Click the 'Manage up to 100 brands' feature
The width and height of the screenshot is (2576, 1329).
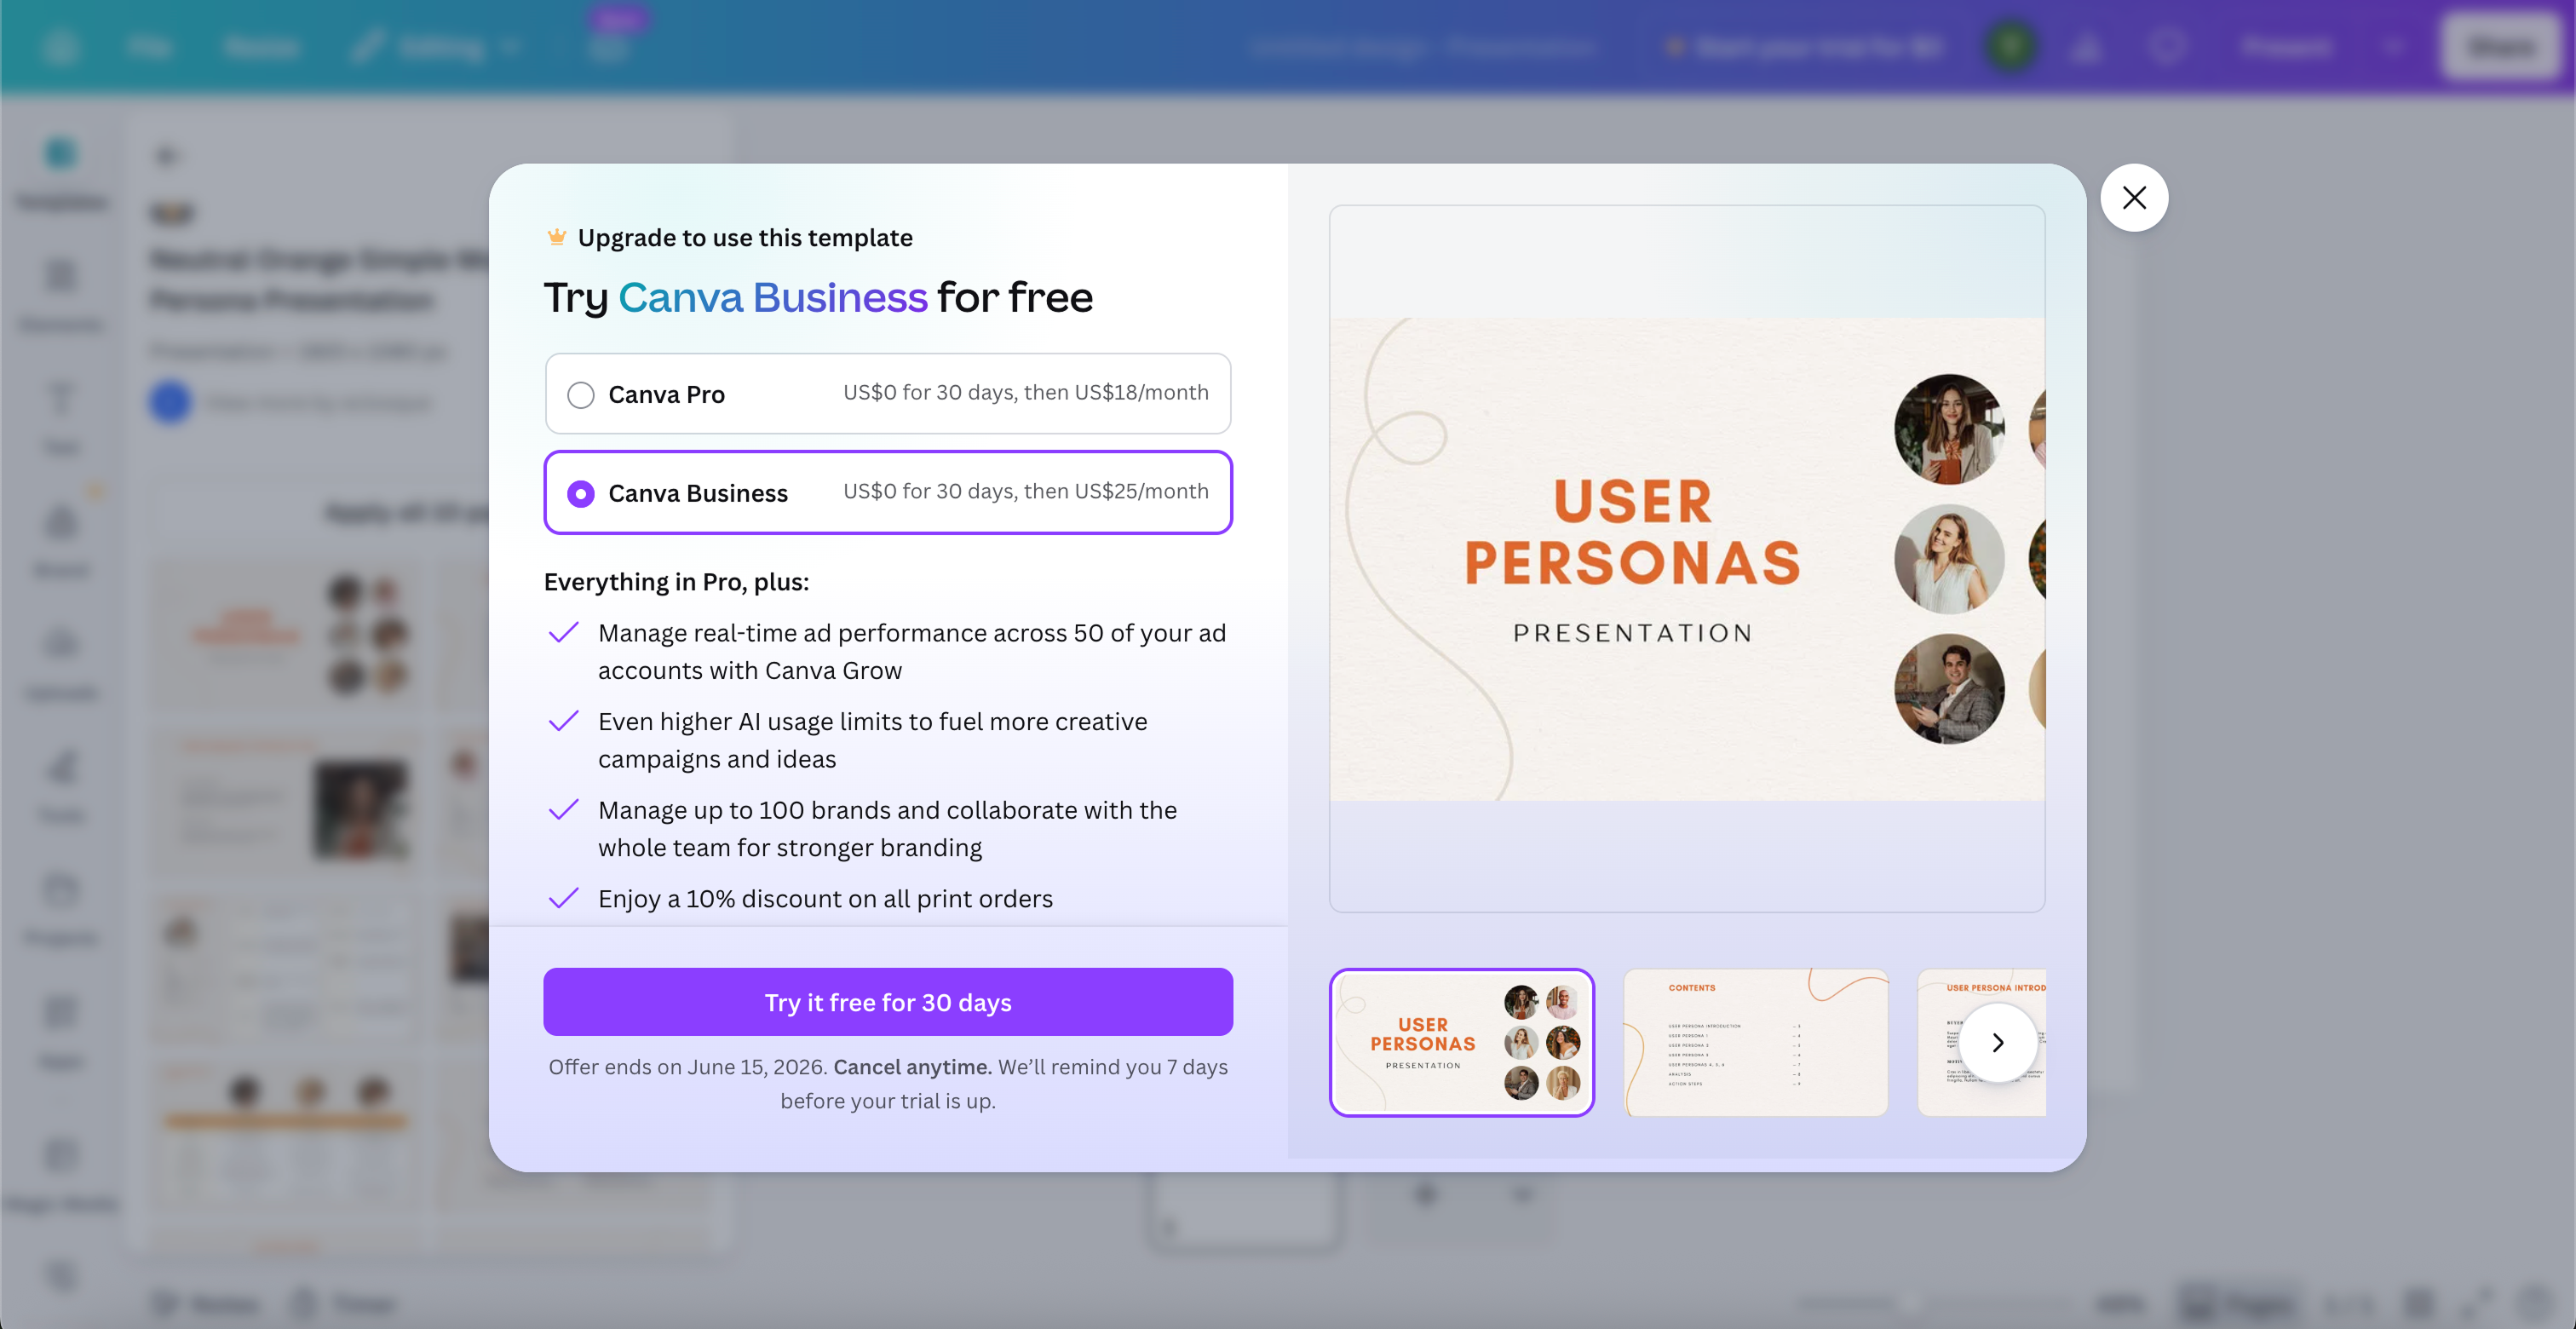click(887, 829)
